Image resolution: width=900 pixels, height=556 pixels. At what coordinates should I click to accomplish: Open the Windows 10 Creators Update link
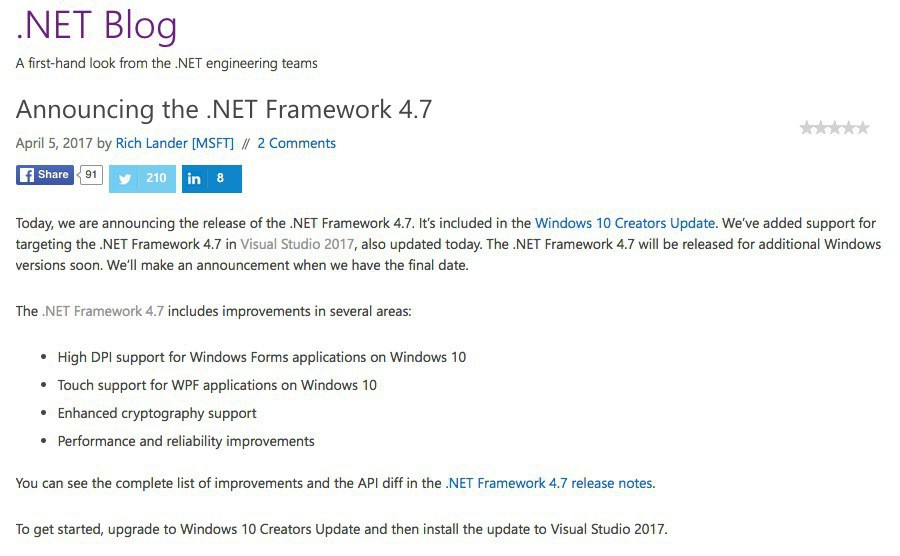[x=625, y=223]
